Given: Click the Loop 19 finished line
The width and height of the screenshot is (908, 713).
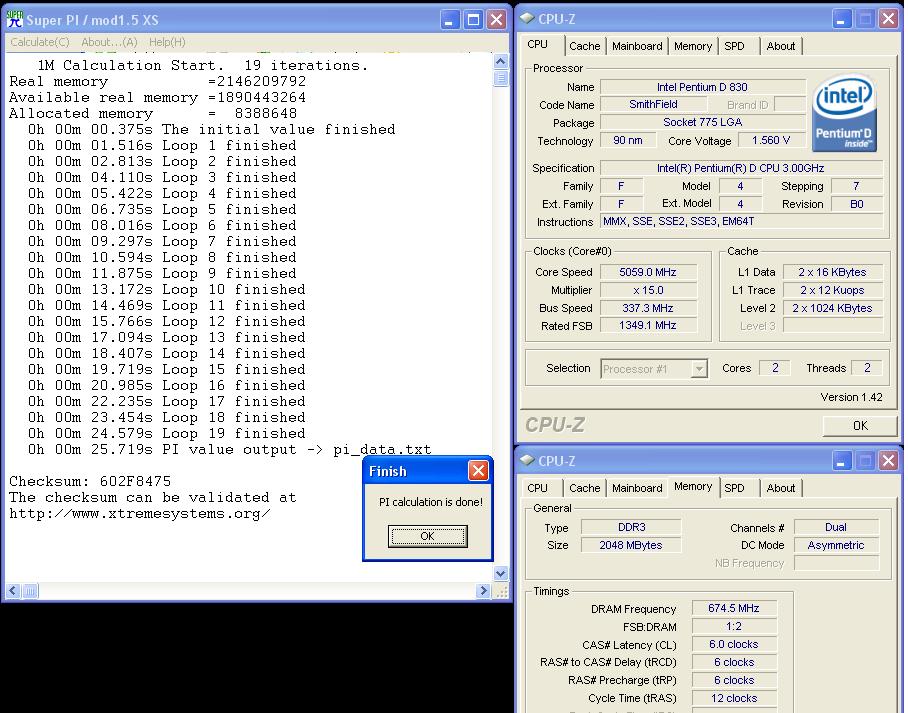Looking at the screenshot, I should coord(167,433).
